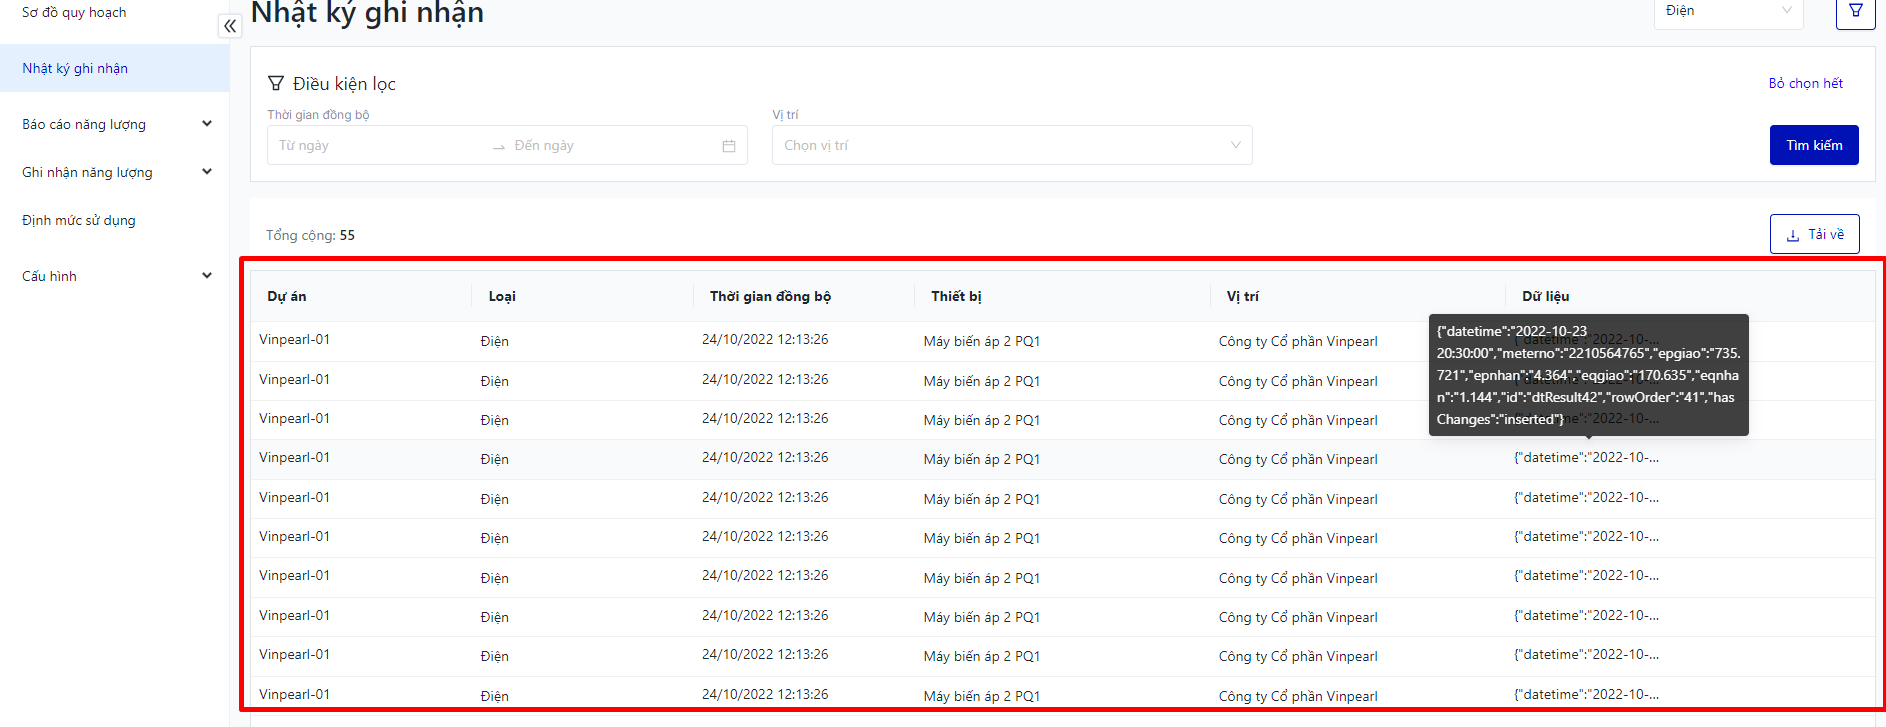Open Sơ đồ quy hoạch page

click(74, 13)
